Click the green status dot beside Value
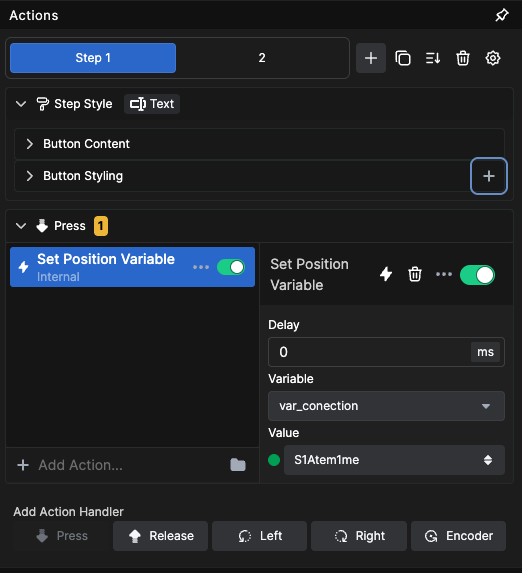Image resolution: width=522 pixels, height=573 pixels. (274, 460)
